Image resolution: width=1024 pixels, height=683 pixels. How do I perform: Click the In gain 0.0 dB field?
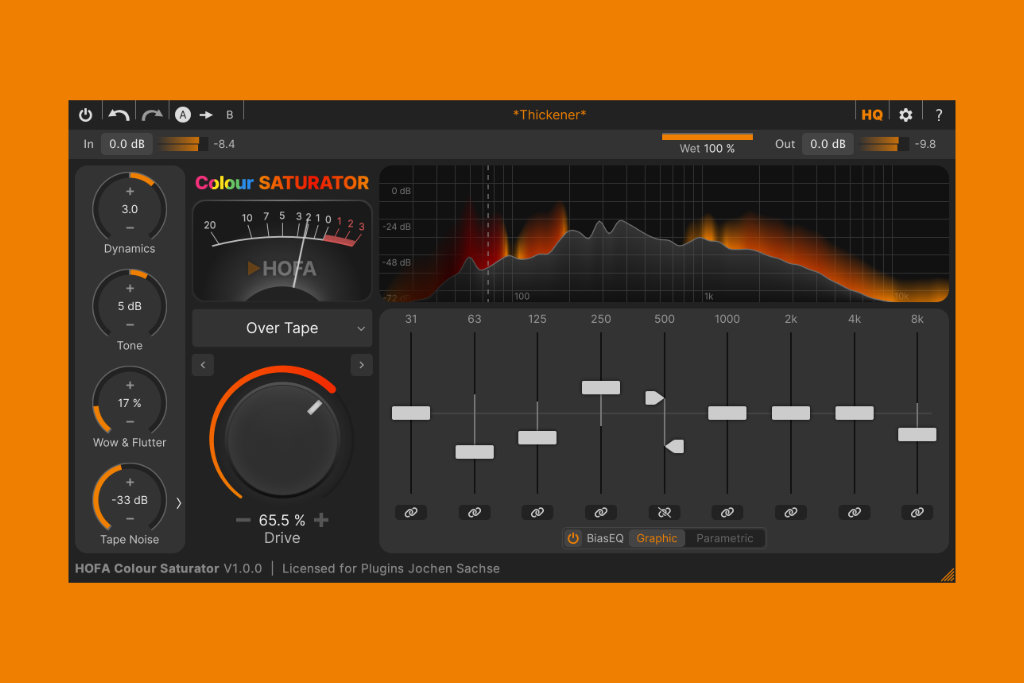click(x=126, y=144)
